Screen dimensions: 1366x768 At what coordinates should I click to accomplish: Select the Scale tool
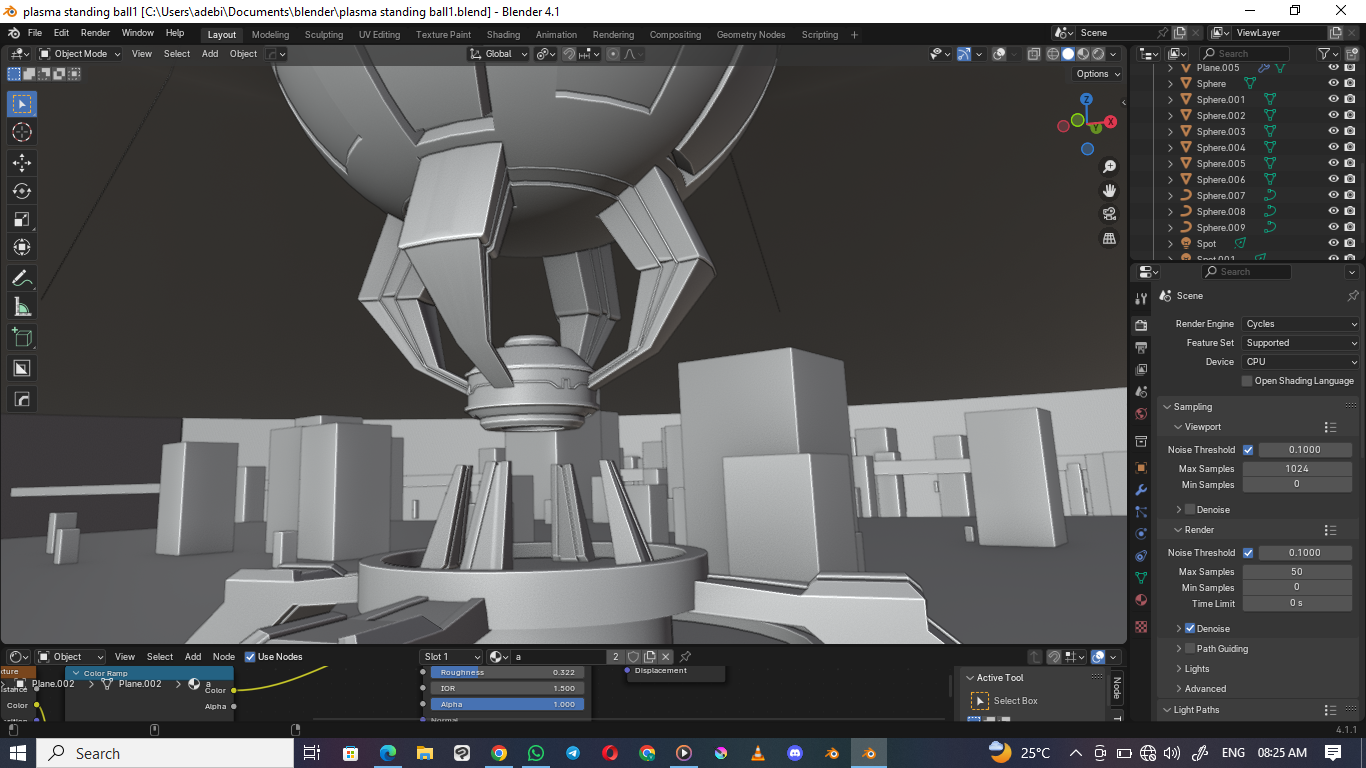[x=22, y=220]
